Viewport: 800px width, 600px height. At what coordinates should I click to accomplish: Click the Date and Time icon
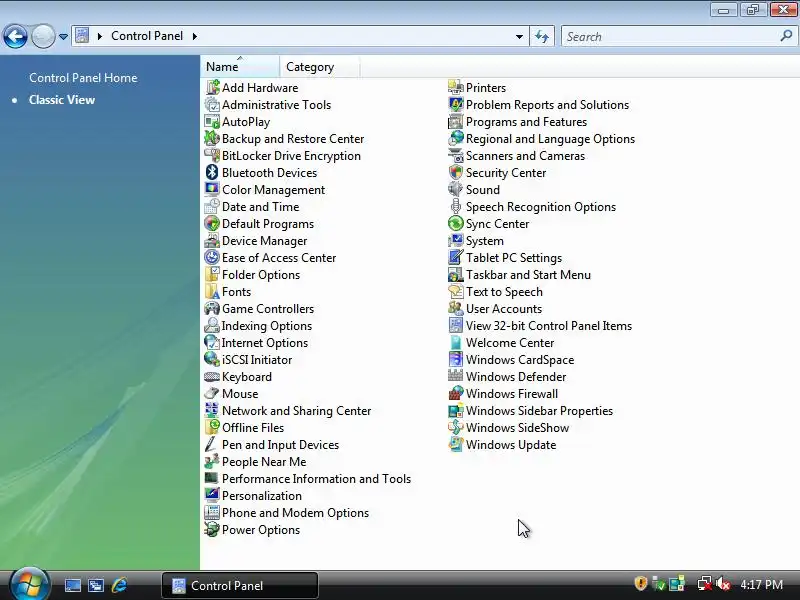coord(212,207)
